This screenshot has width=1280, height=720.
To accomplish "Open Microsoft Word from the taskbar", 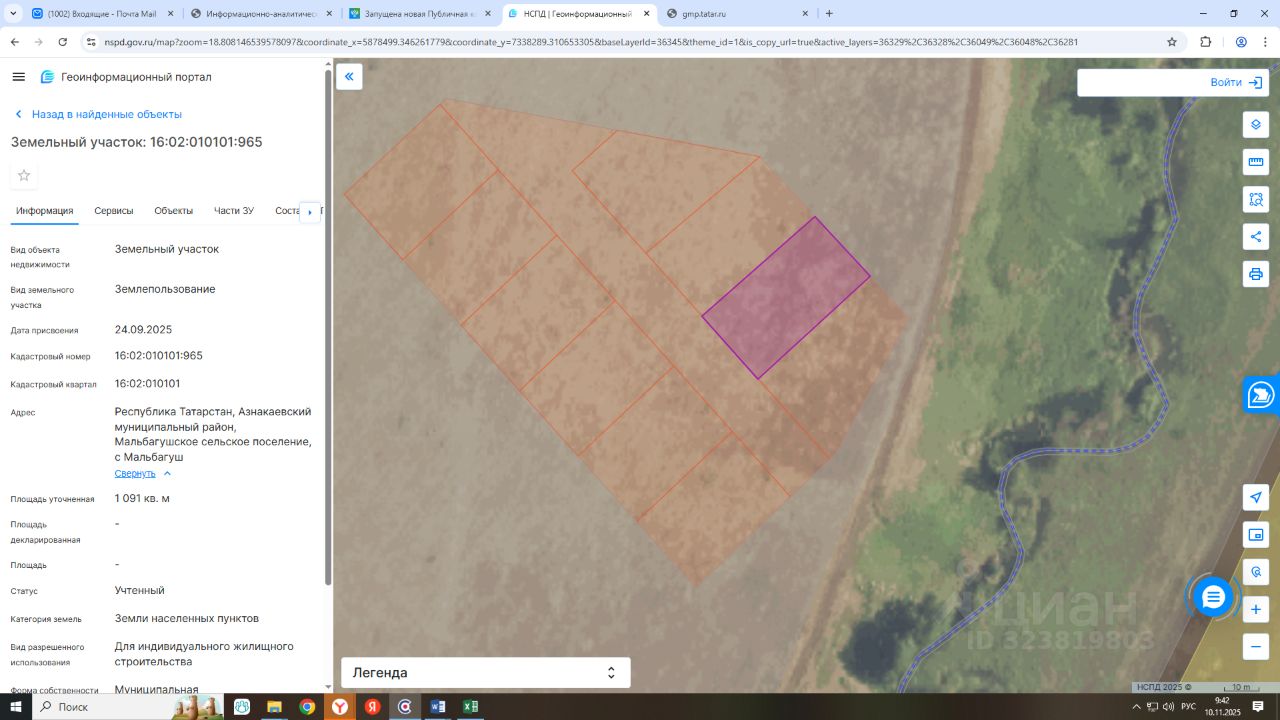I will [x=438, y=707].
